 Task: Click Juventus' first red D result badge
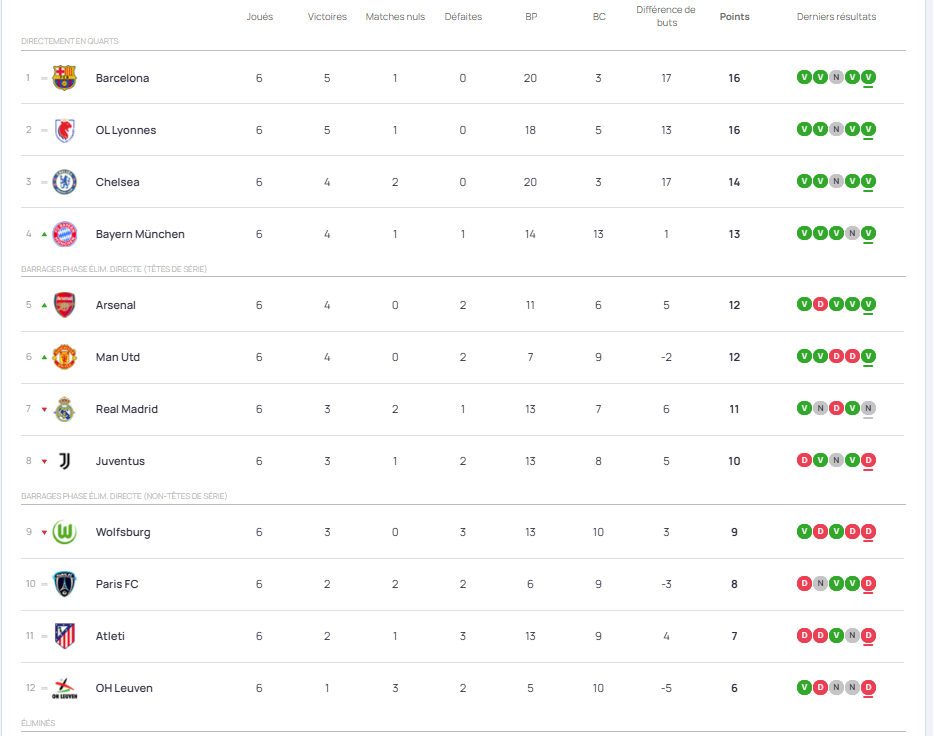[x=804, y=461]
